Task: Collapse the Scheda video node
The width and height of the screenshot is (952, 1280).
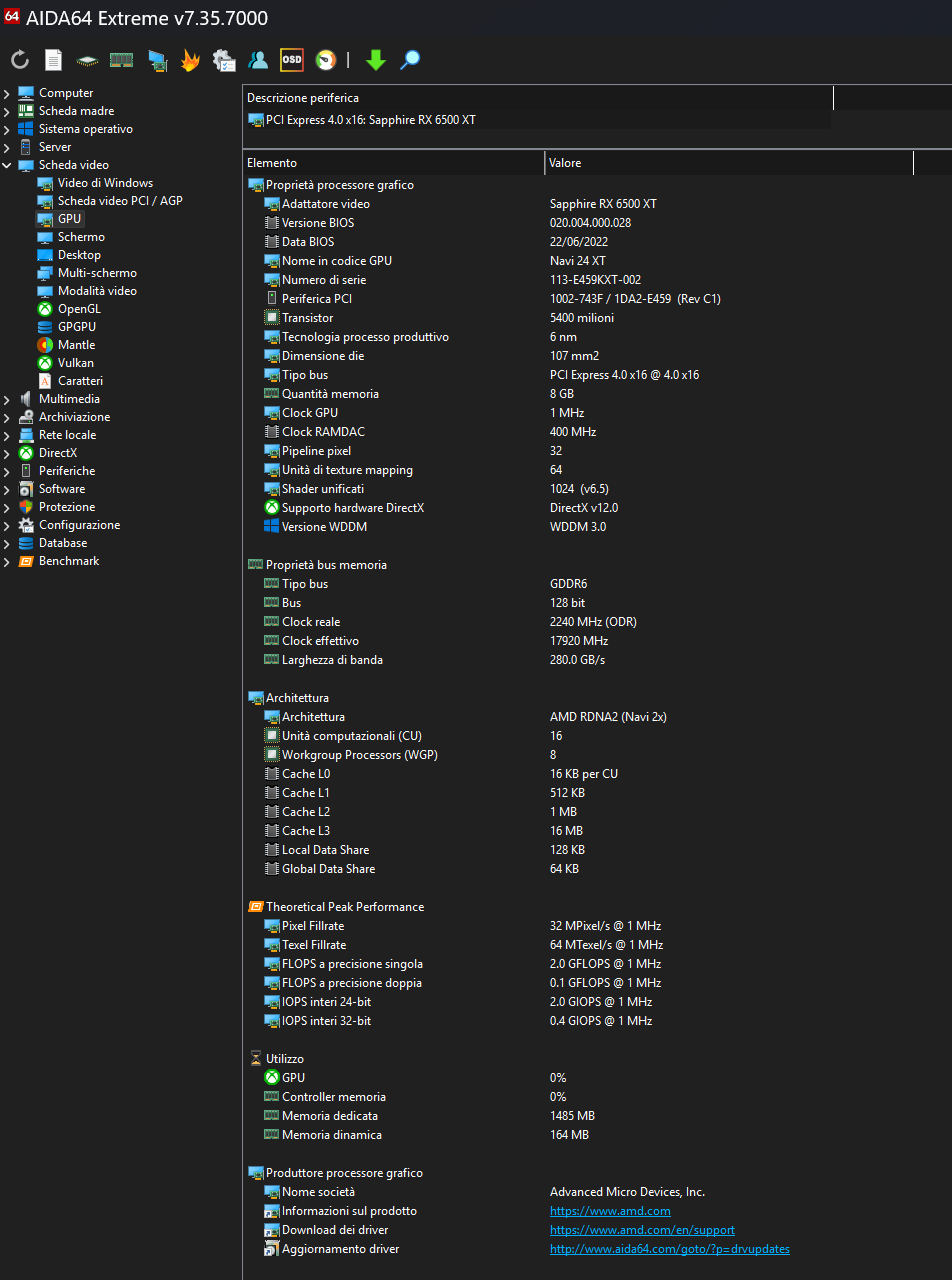Action: point(7,165)
